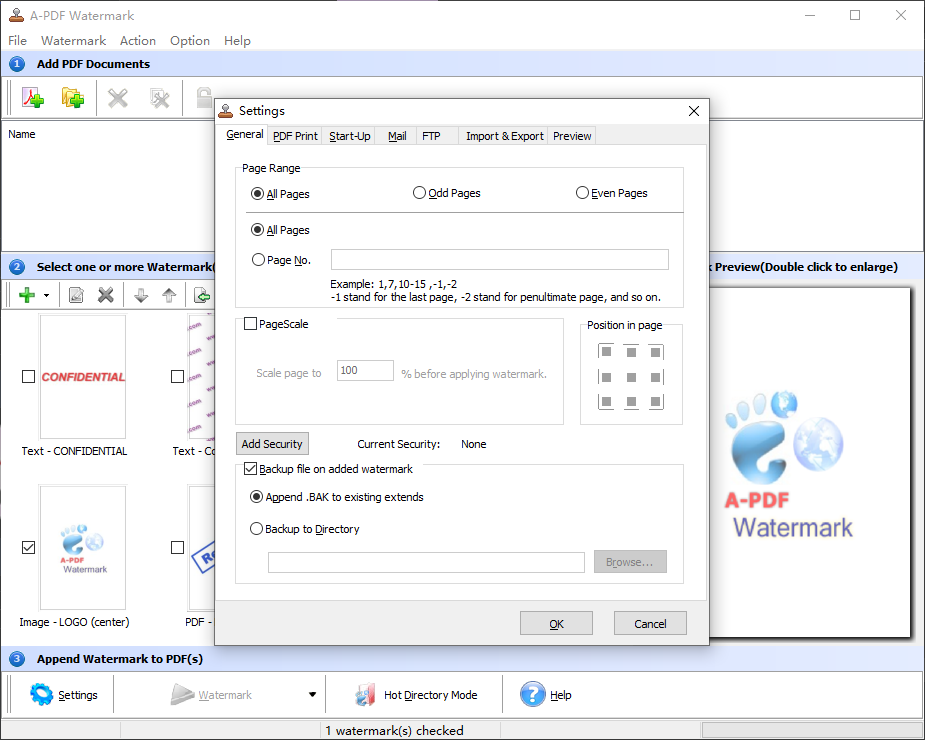Image resolution: width=925 pixels, height=740 pixels.
Task: Close the Settings dialog with X
Action: coord(694,111)
